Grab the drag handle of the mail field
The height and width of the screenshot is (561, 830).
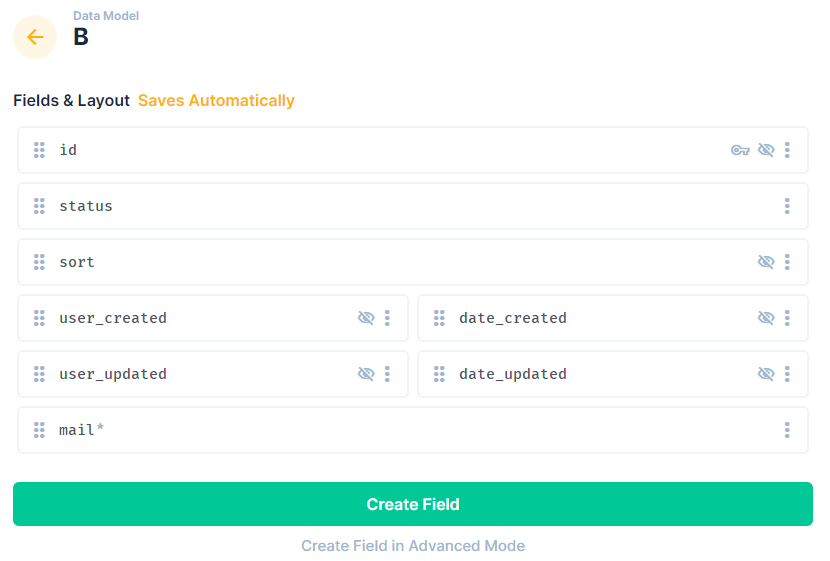coord(39,430)
